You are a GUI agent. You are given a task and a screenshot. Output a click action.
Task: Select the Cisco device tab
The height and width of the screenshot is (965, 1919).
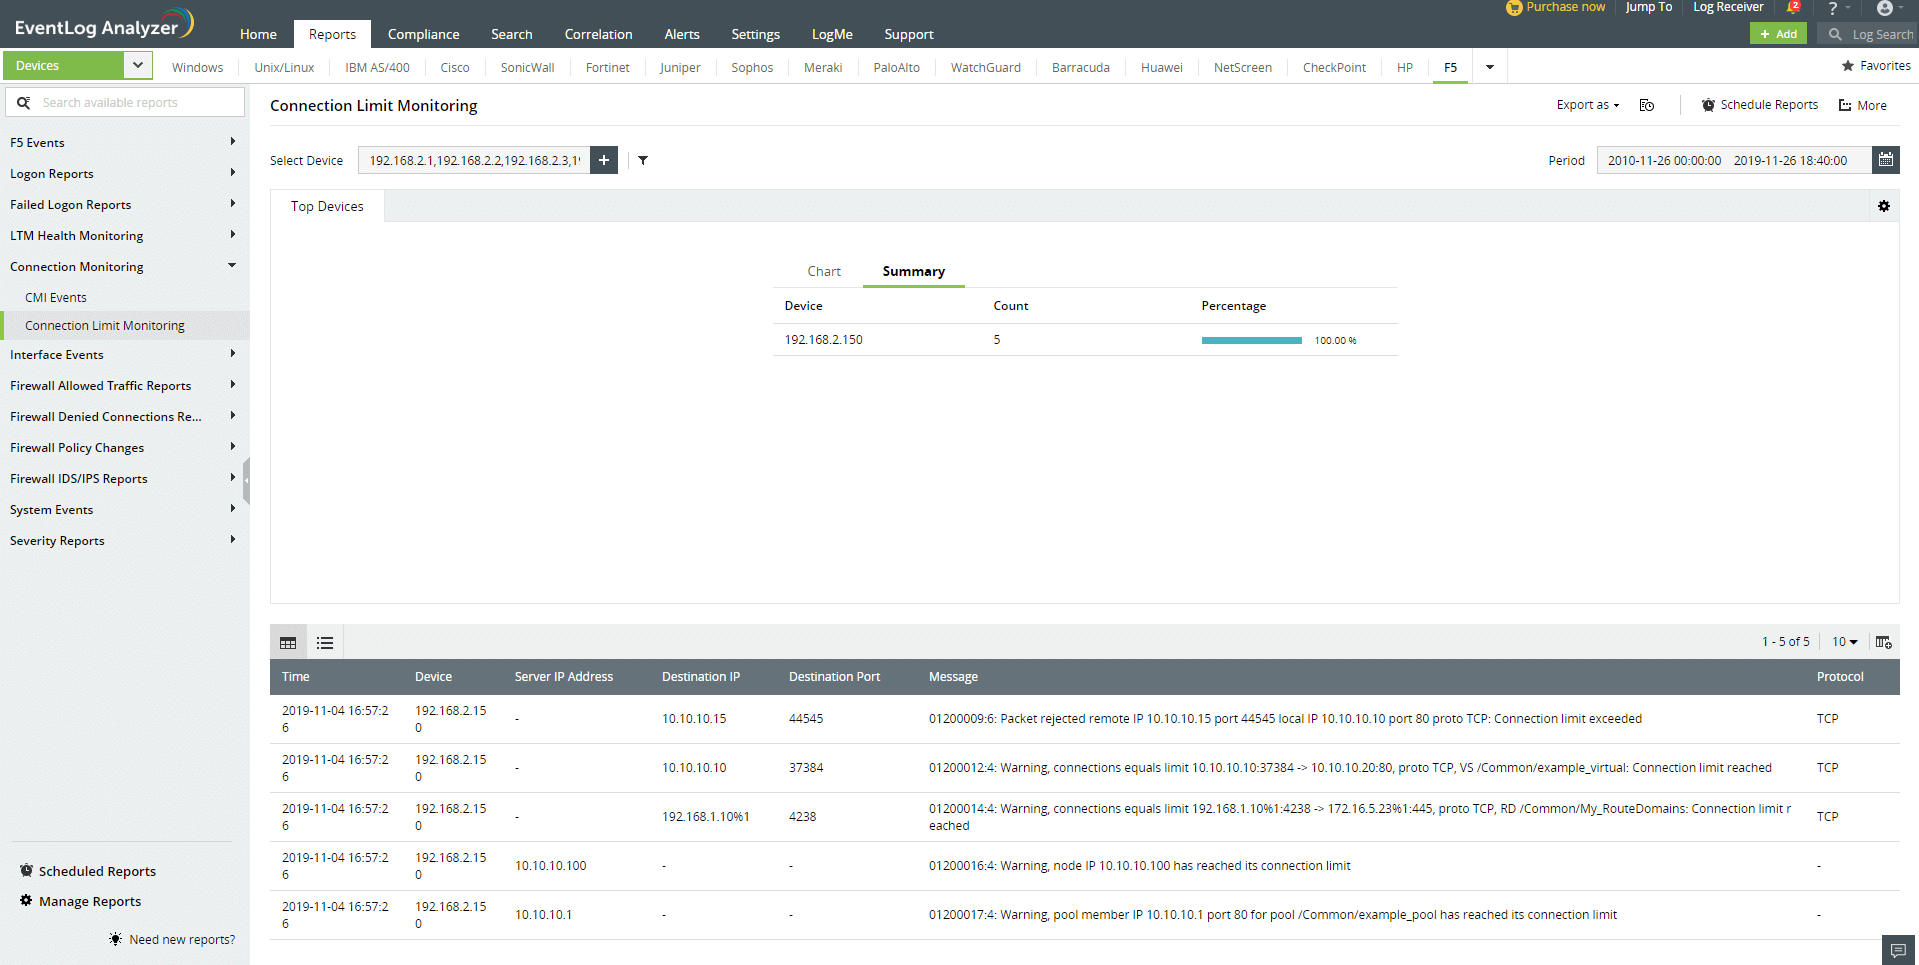(x=454, y=67)
